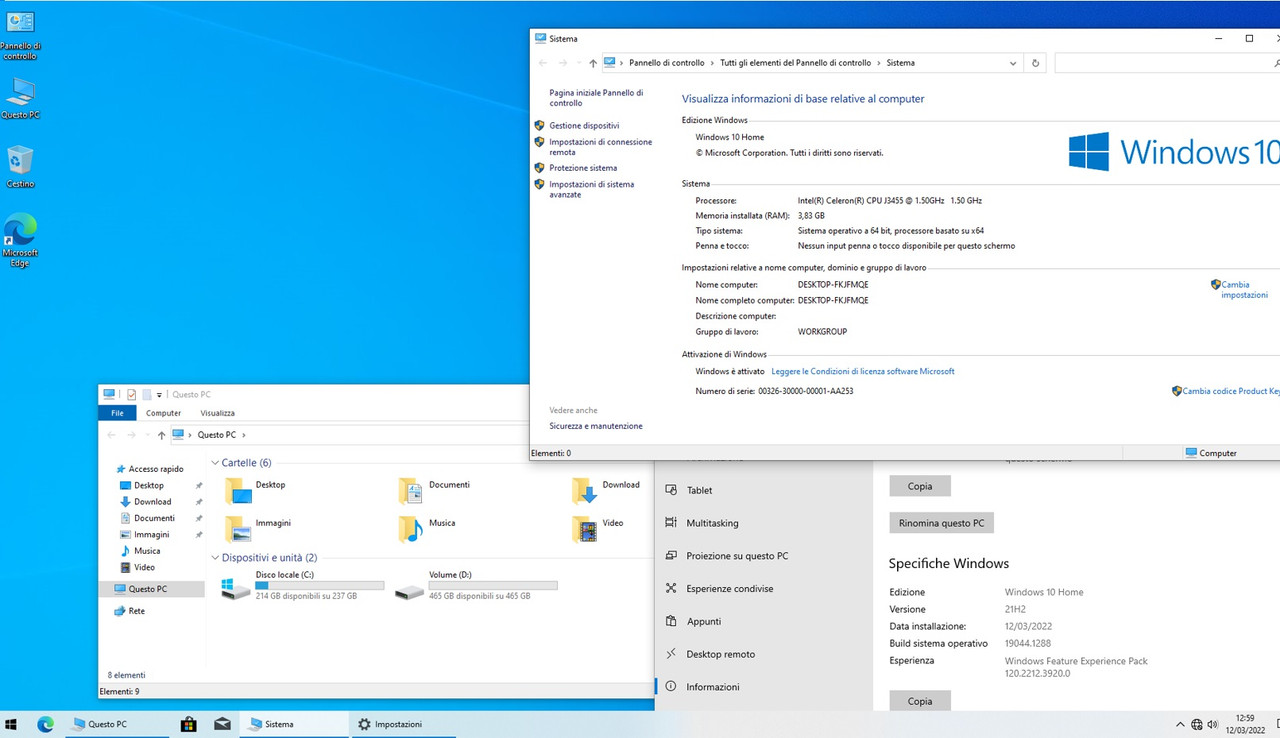Viewport: 1280px width, 738px height.
Task: Click New folder icon in Explorer quick access toolbar
Action: 146,394
